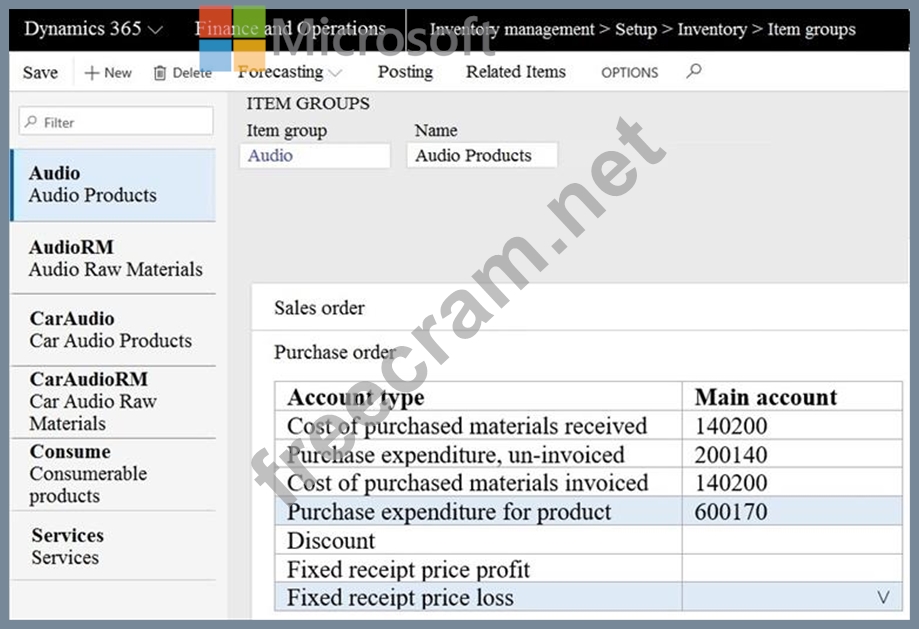919x629 pixels.
Task: Click the search magnifier icon in toolbar
Action: (694, 71)
